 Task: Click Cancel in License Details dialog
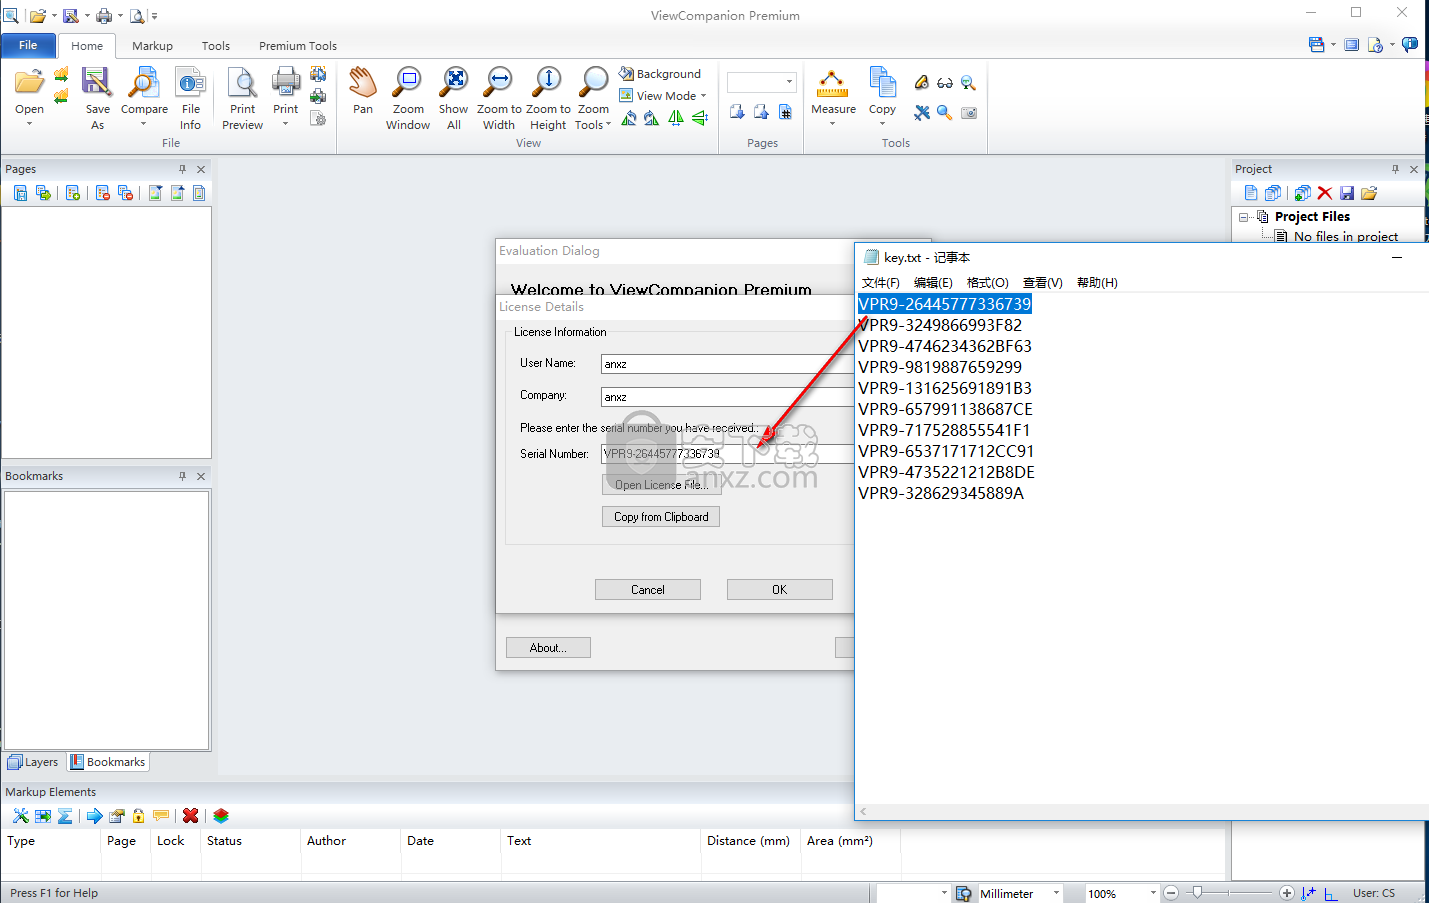pyautogui.click(x=648, y=590)
